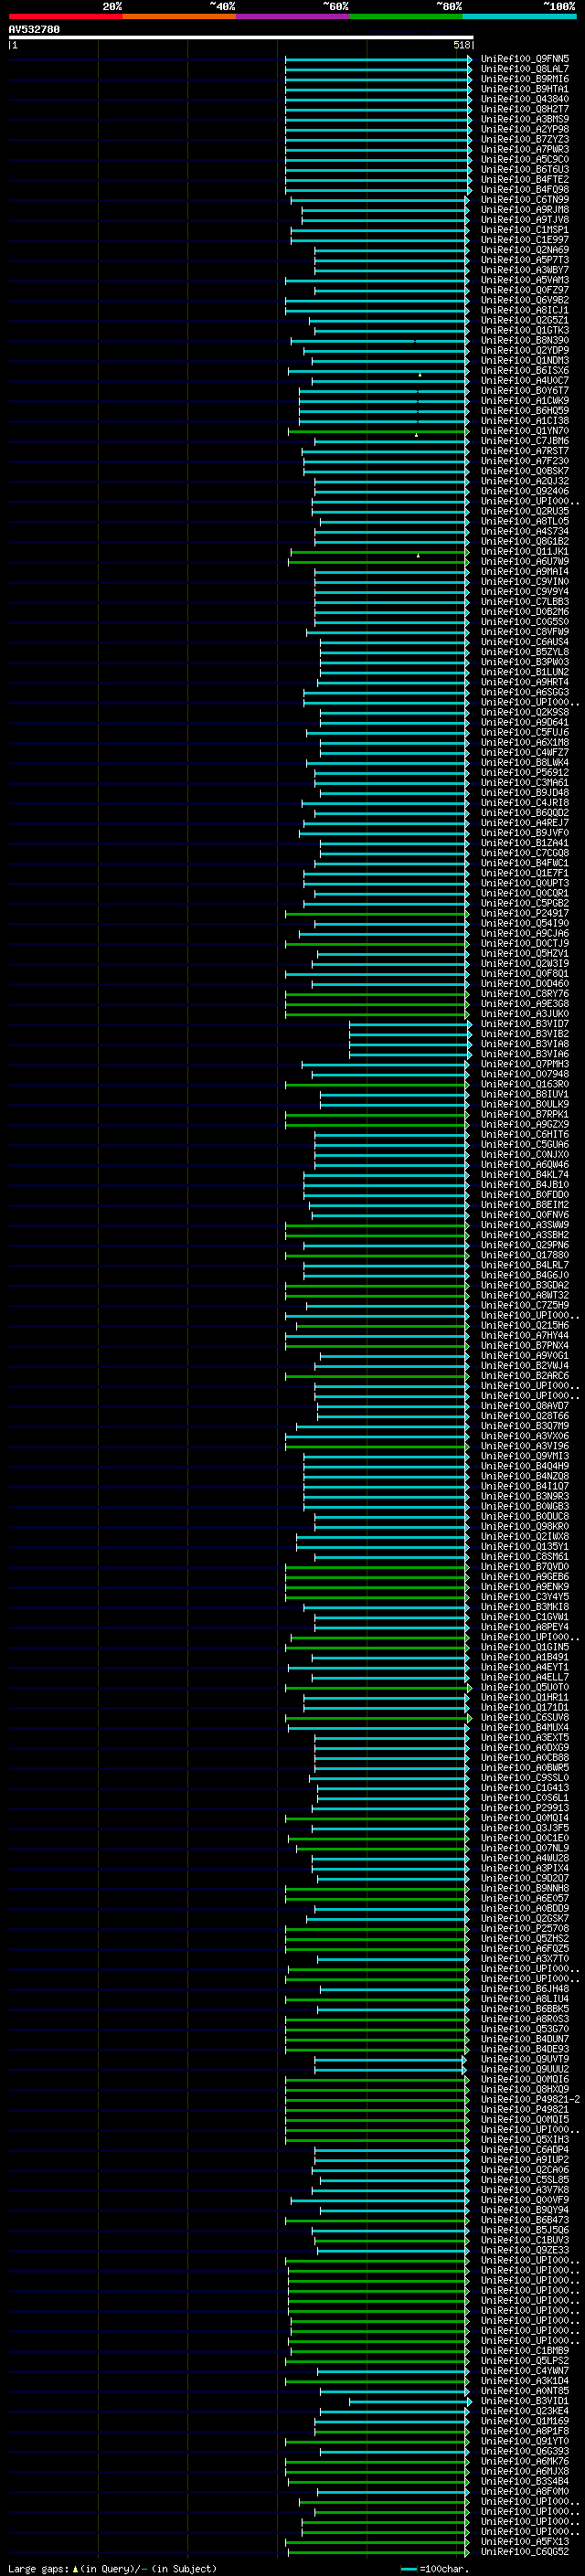The height and width of the screenshot is (2576, 585).
Task: Open hit UniRef100_Q8LAL7
Action: coord(525,69)
